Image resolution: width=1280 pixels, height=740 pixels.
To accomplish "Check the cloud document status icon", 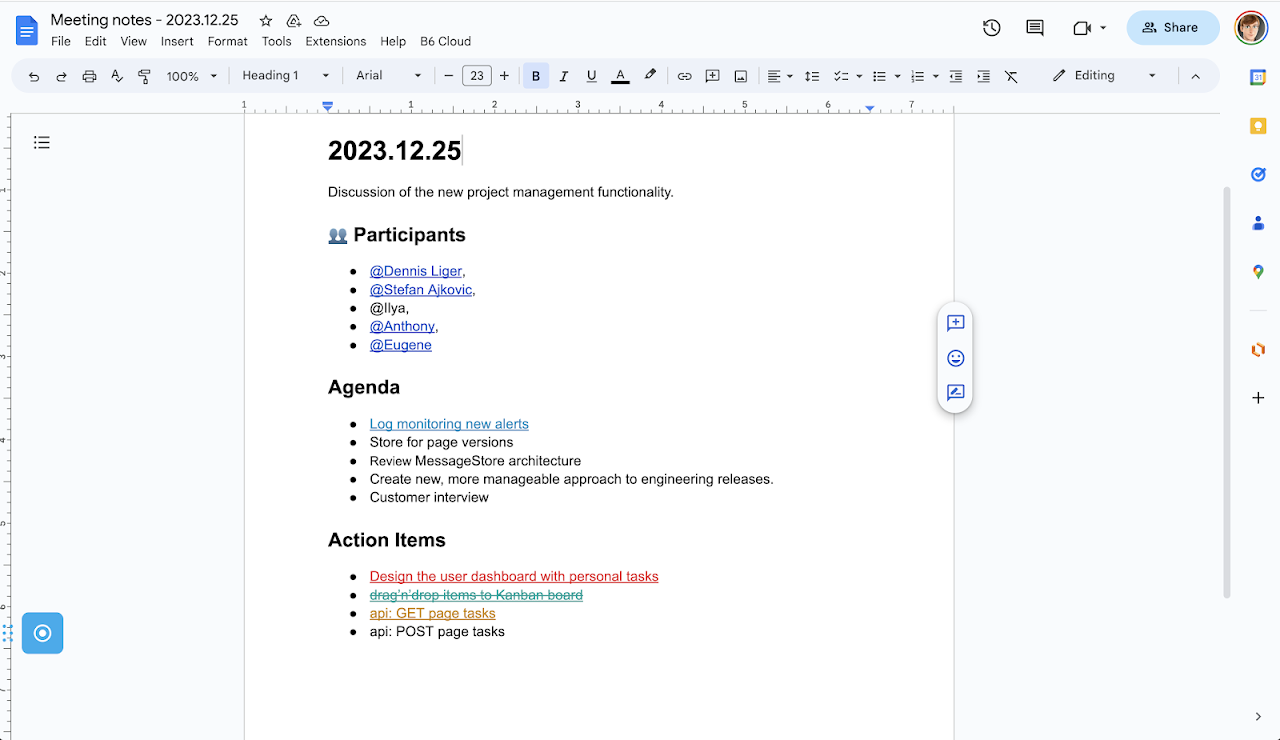I will pyautogui.click(x=321, y=21).
